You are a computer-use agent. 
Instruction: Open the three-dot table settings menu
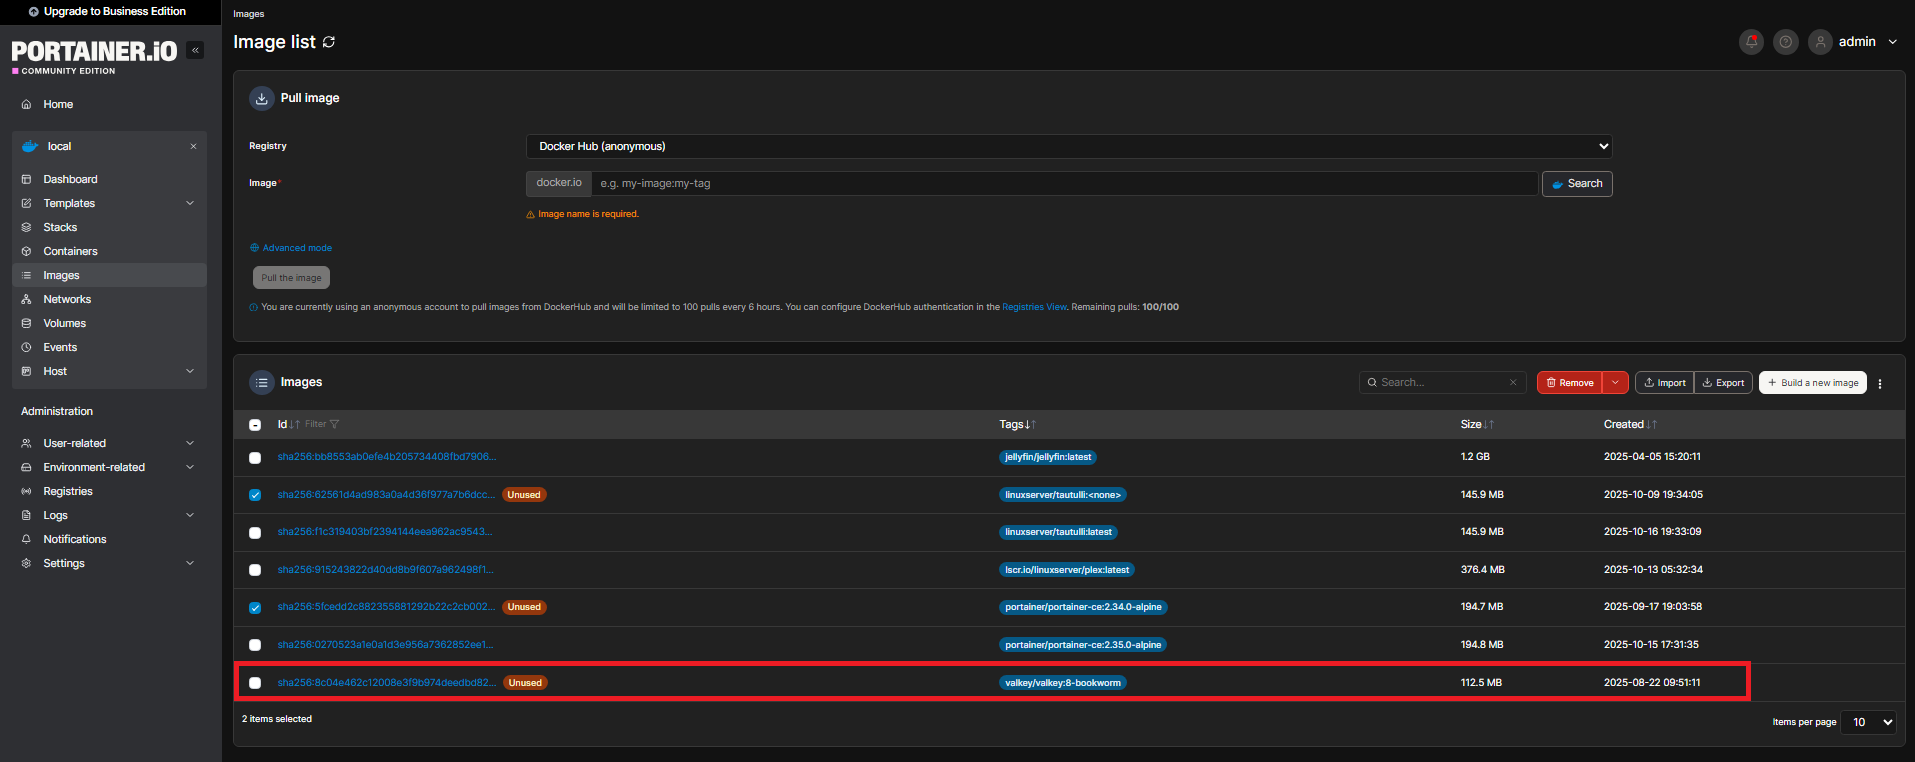click(x=1880, y=384)
